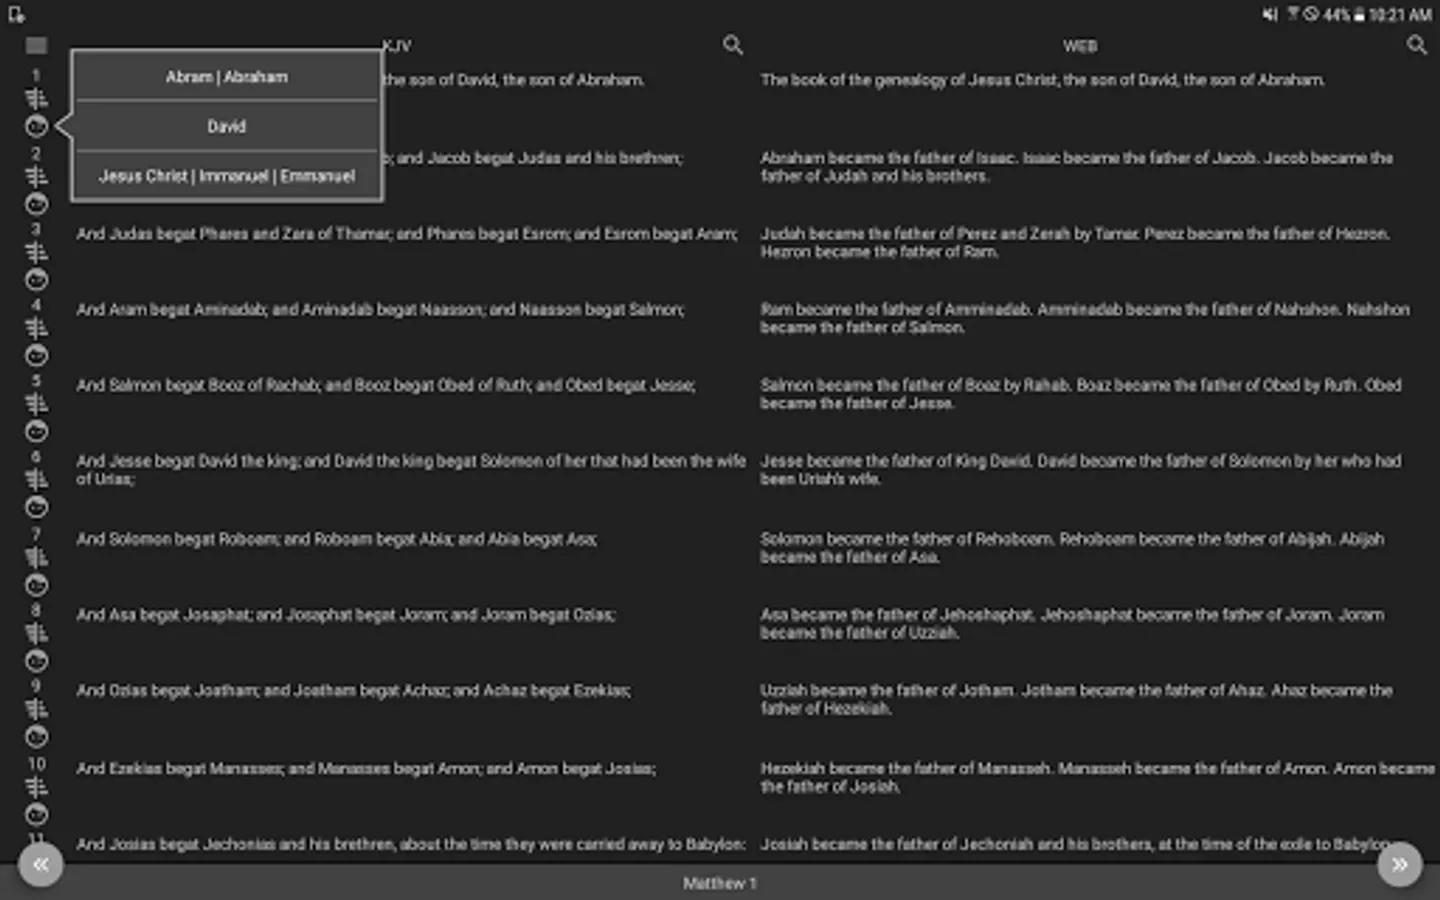Go to the previous chapter with the left arrows

tap(40, 865)
